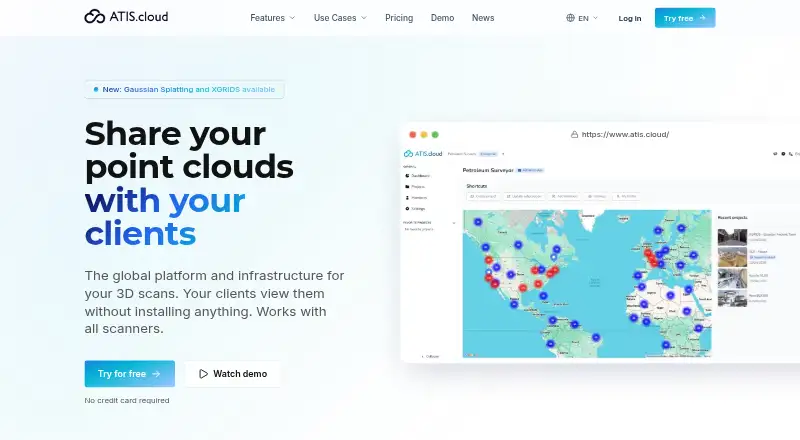Click the https://www.atis.cloud/ address text

pos(626,135)
